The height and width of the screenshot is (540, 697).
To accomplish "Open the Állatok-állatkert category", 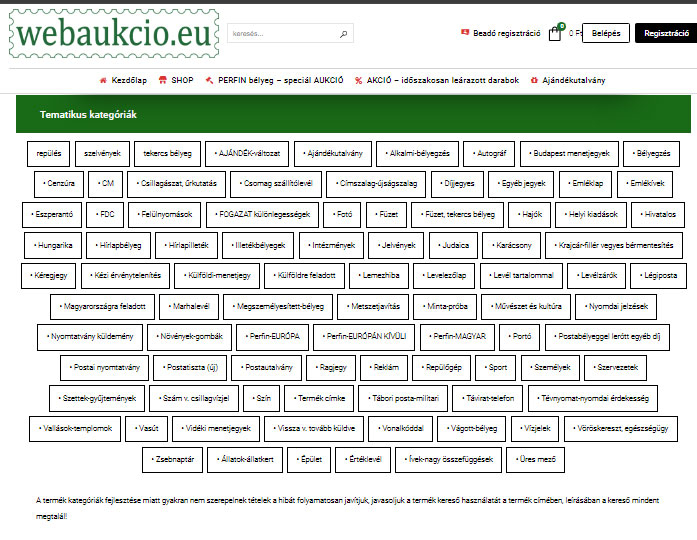I will coord(245,460).
